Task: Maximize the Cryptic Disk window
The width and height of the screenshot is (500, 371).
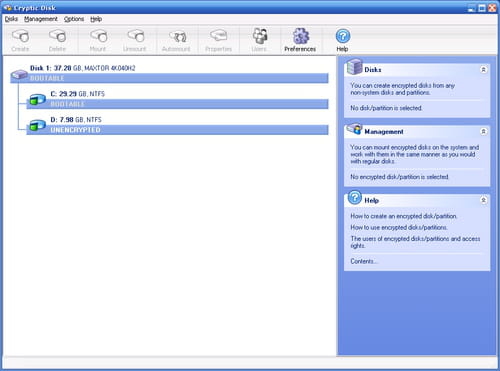Action: pyautogui.click(x=482, y=8)
